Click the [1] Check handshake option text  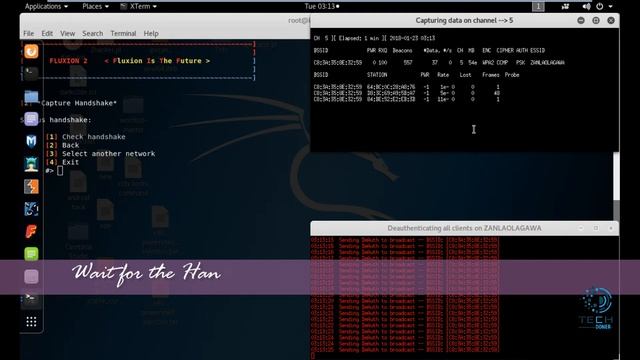(86, 137)
